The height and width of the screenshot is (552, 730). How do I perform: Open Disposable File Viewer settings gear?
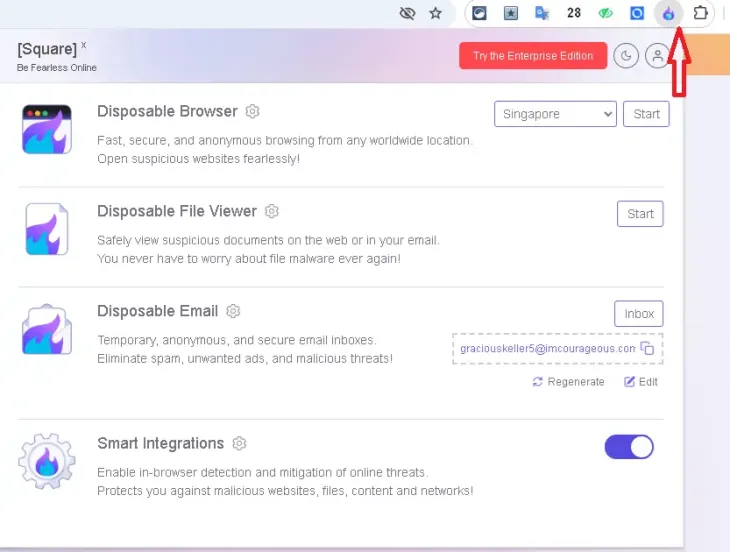coord(272,212)
